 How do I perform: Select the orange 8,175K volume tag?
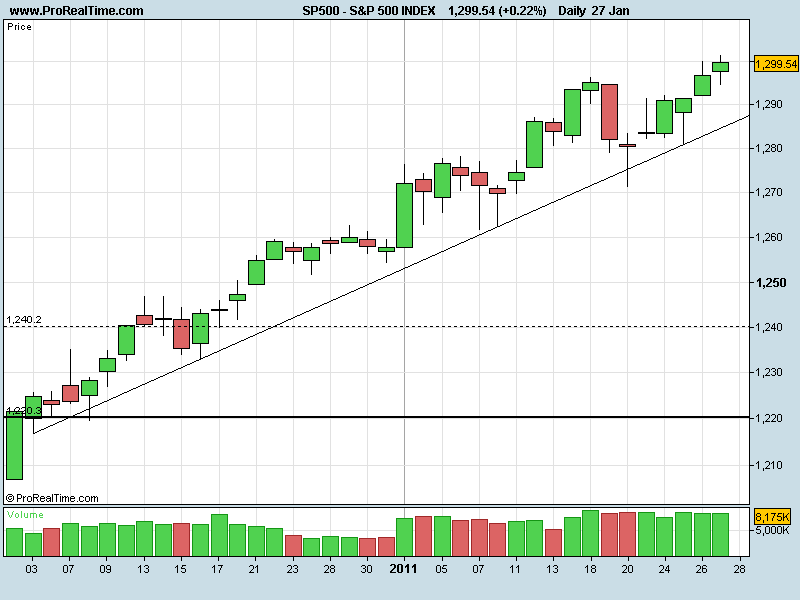pos(772,516)
